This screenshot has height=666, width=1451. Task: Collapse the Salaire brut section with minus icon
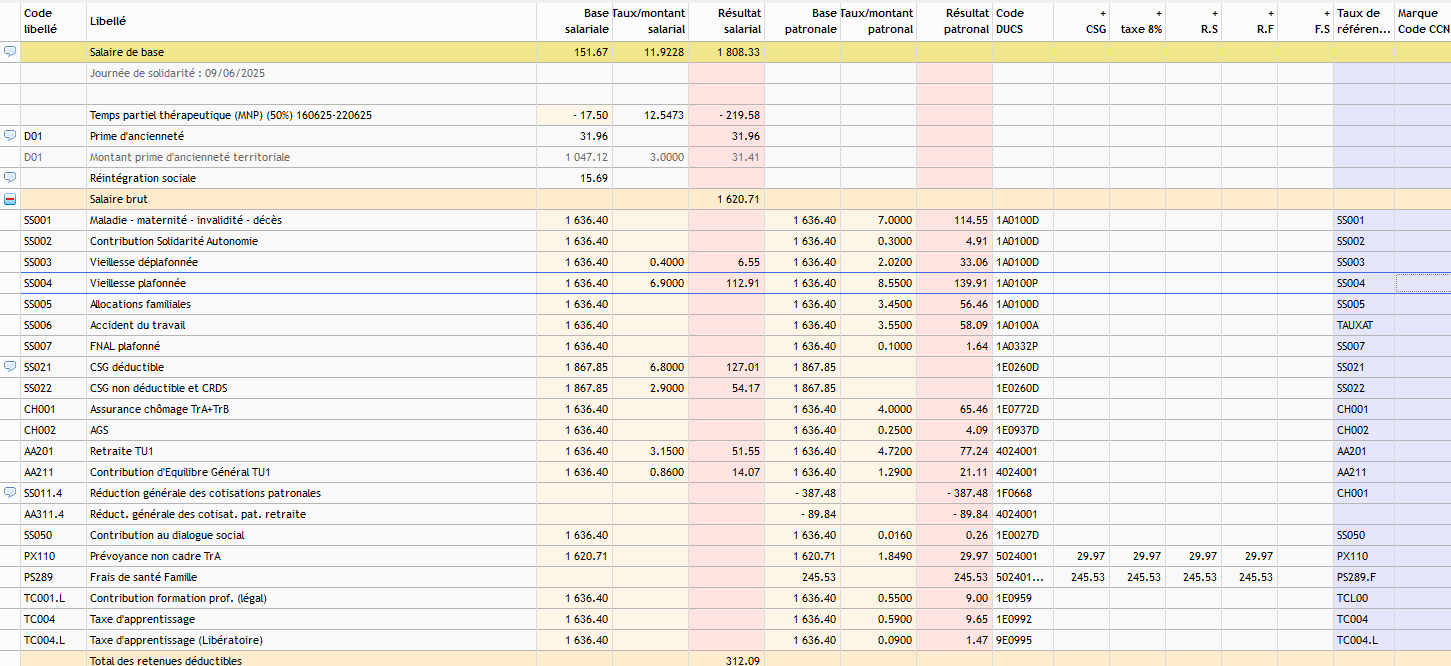[10, 199]
